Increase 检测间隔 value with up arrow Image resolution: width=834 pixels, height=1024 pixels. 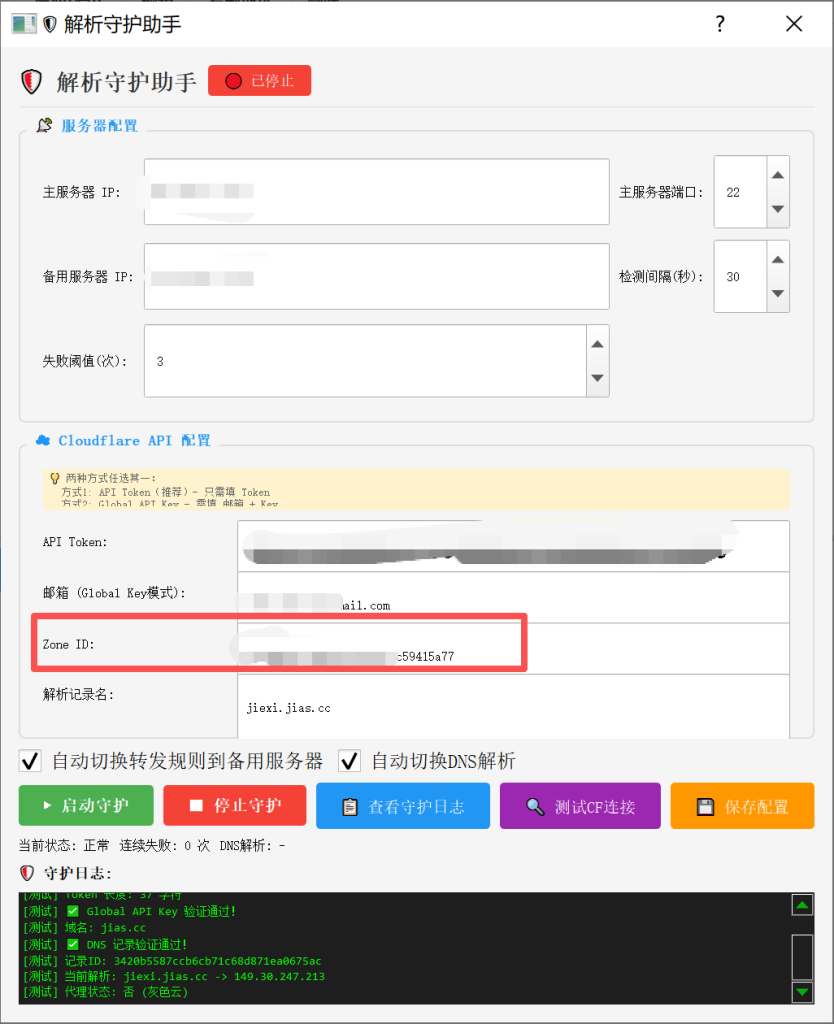778,260
